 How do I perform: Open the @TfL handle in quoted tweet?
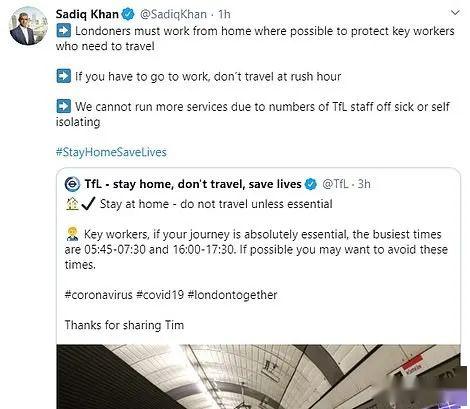click(336, 184)
